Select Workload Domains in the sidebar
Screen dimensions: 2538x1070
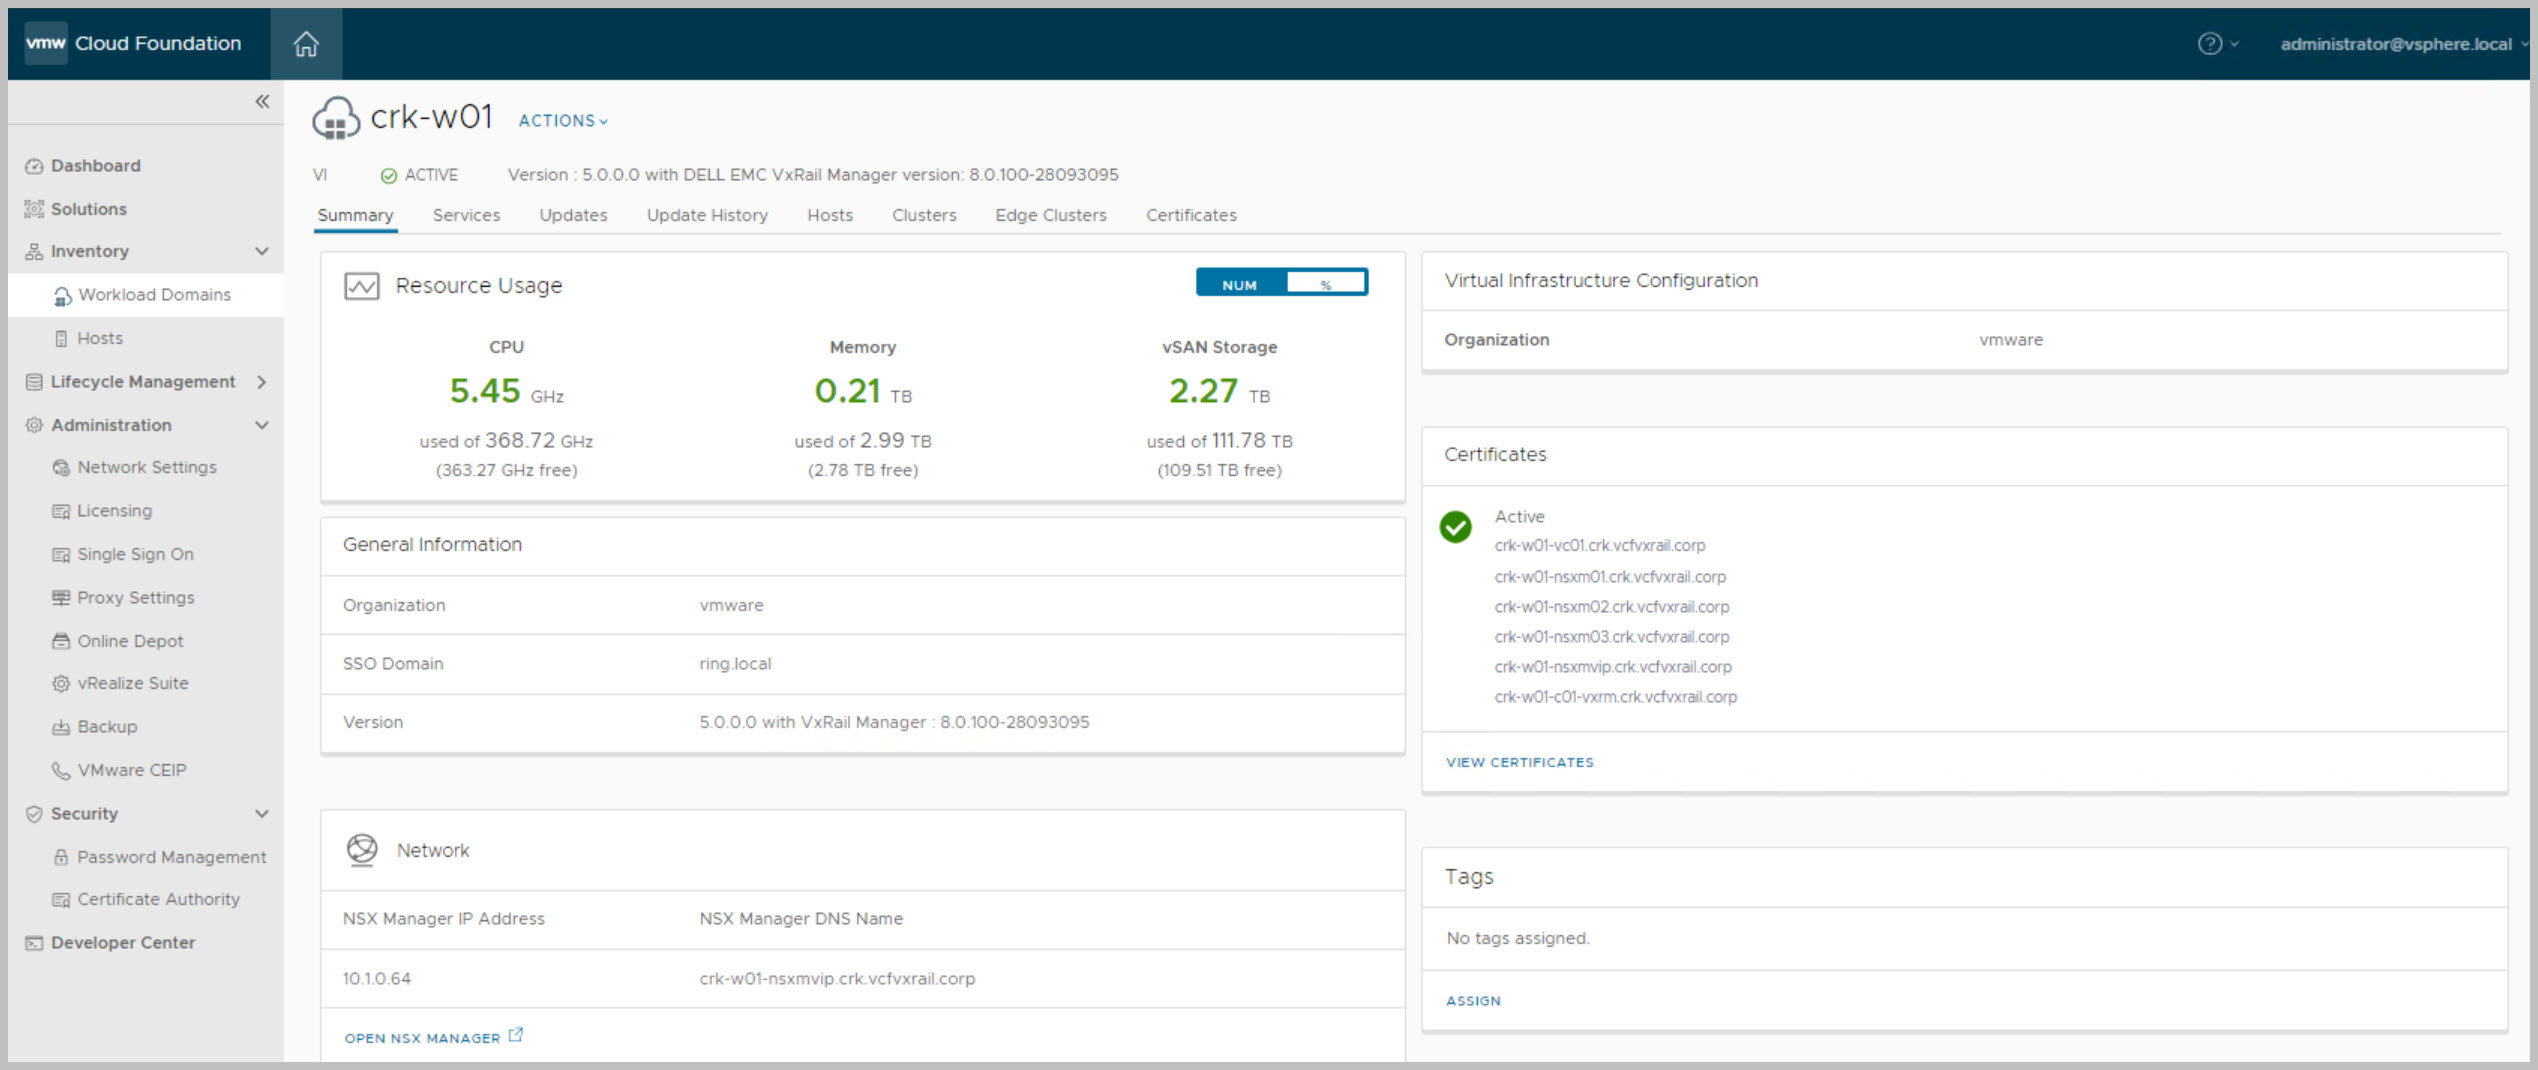point(154,295)
